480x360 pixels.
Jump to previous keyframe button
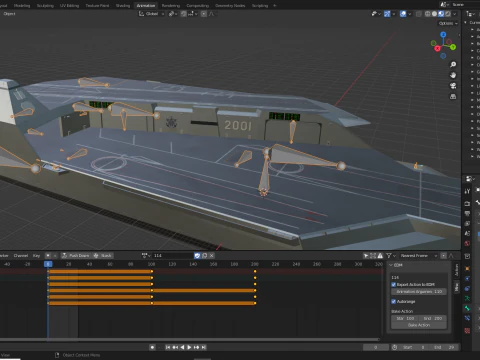pos(175,347)
